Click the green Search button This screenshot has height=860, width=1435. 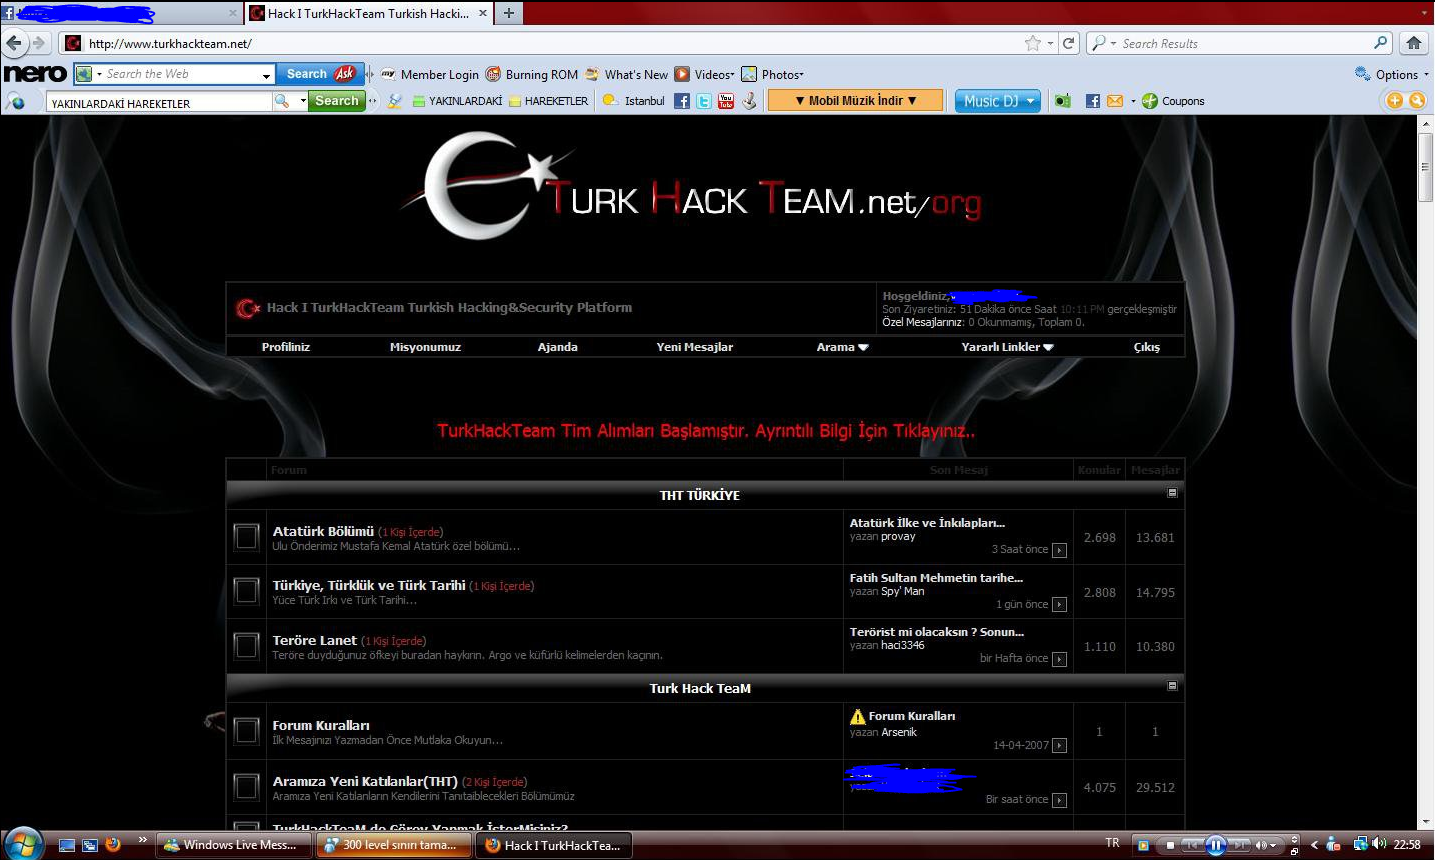click(337, 101)
